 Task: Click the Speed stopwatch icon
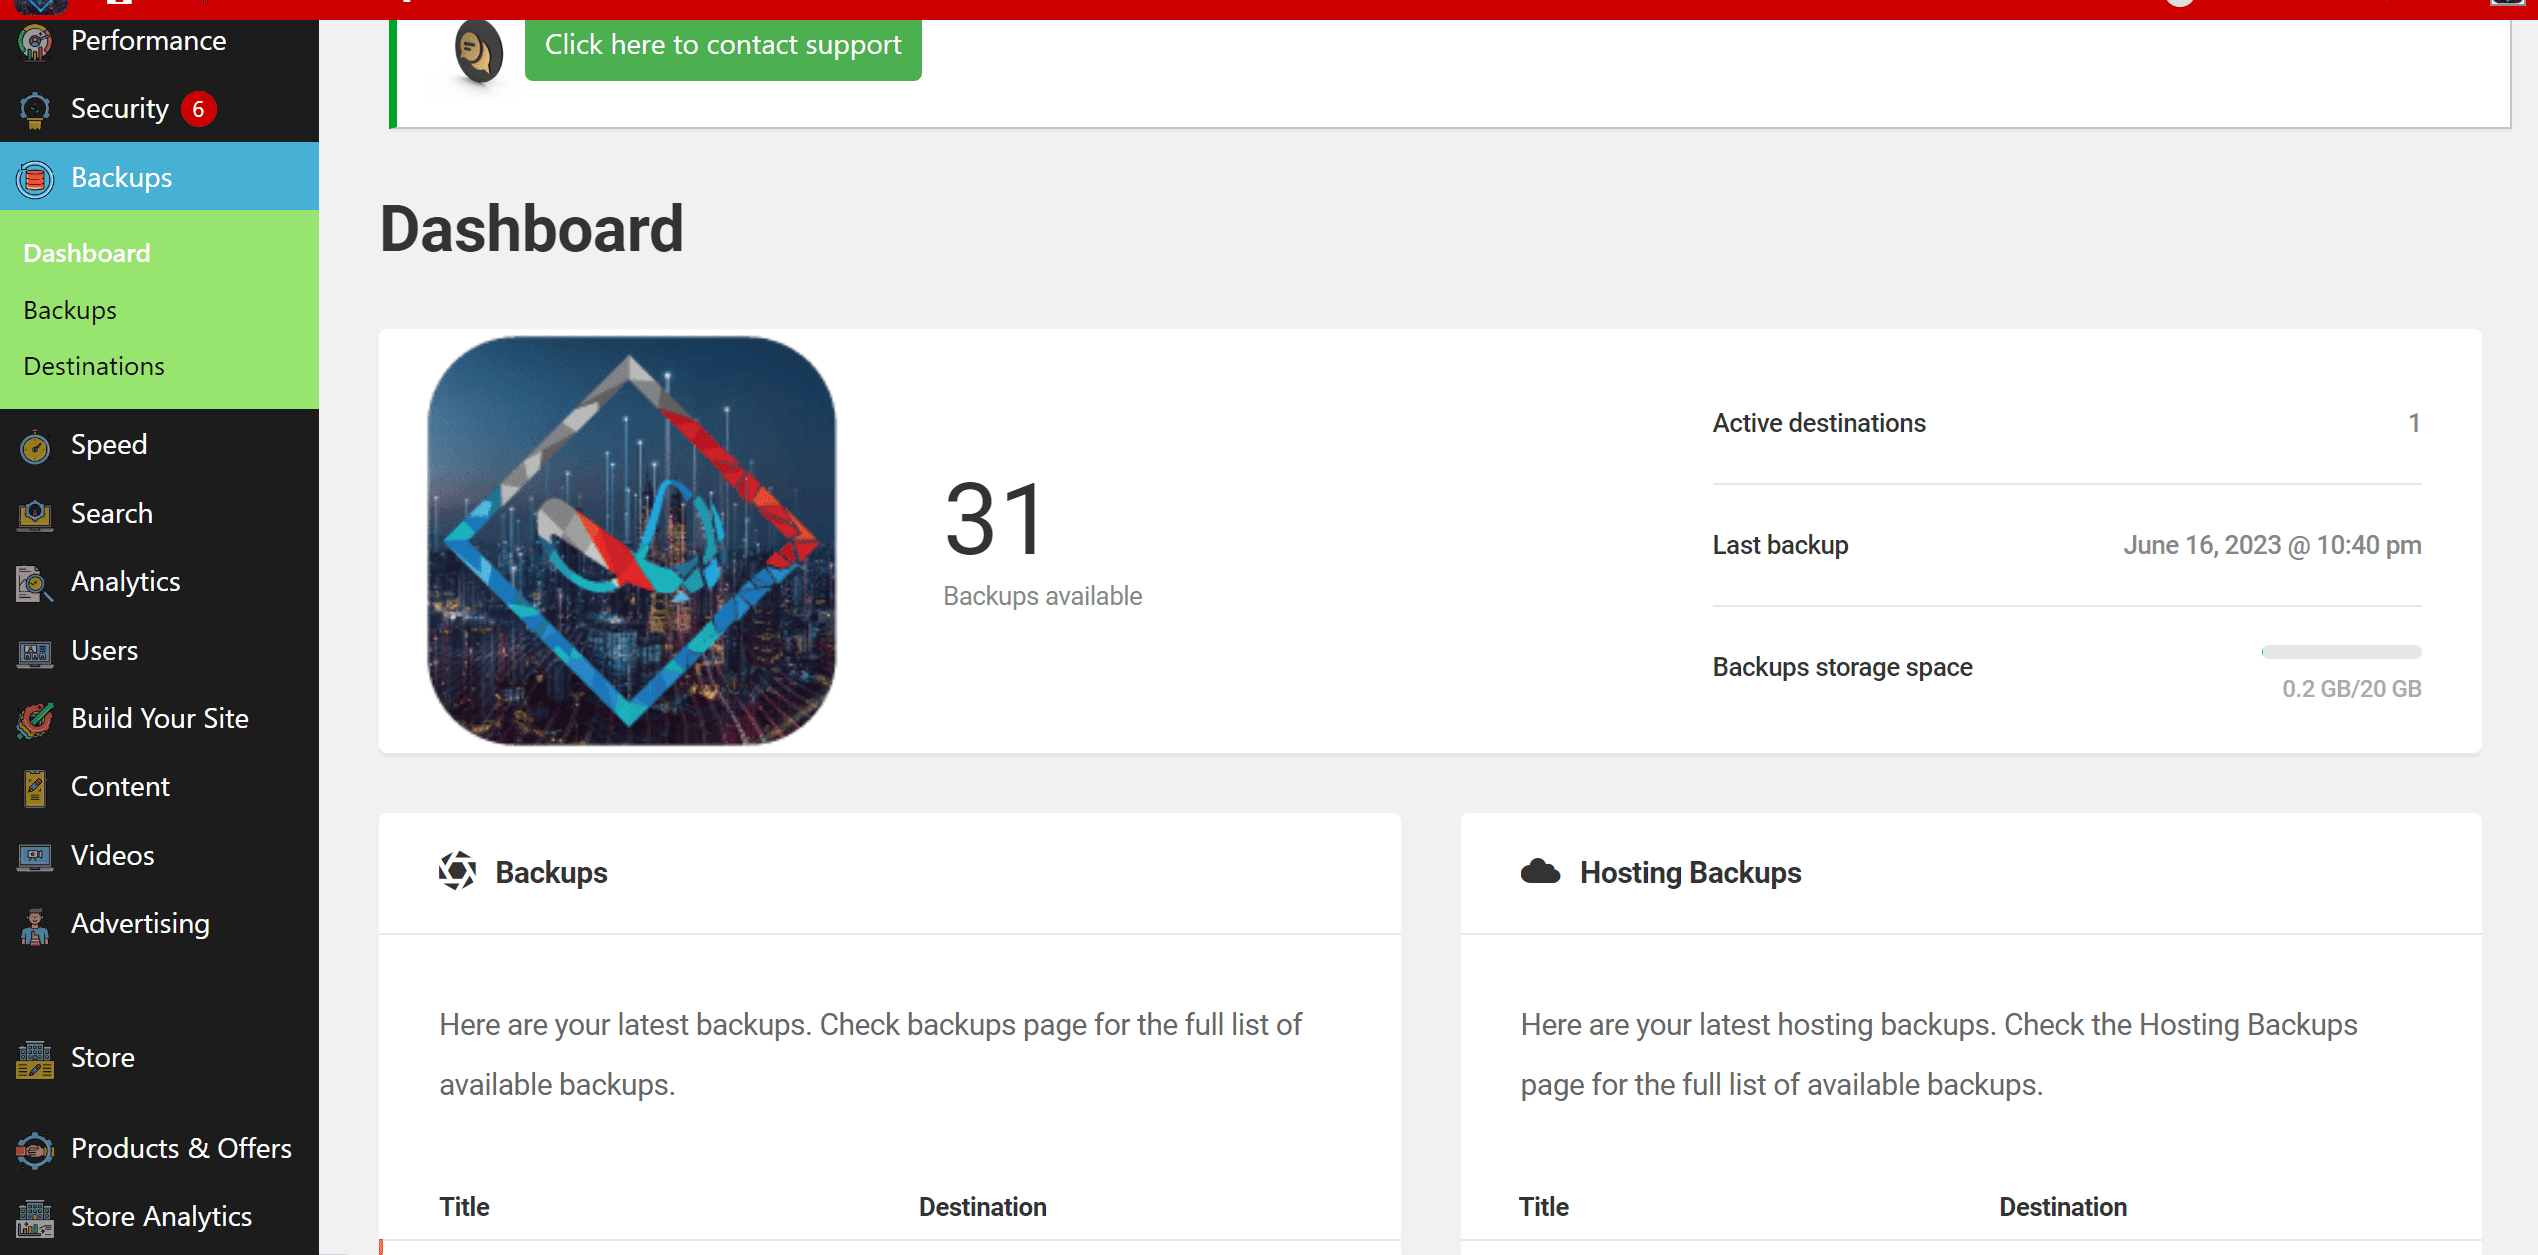[x=35, y=446]
